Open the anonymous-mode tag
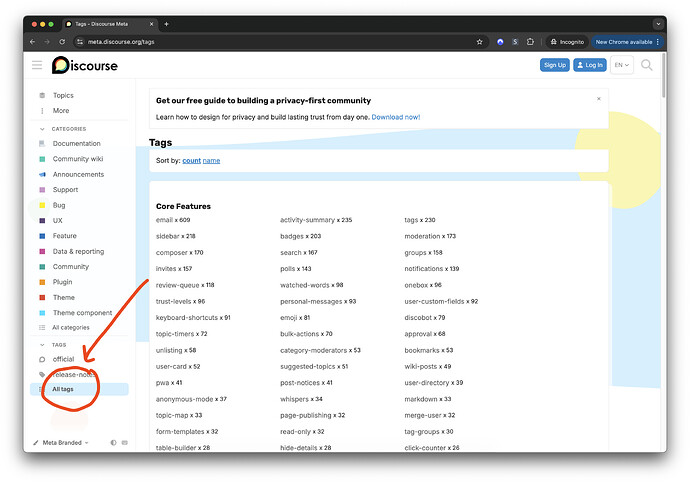 coord(184,399)
